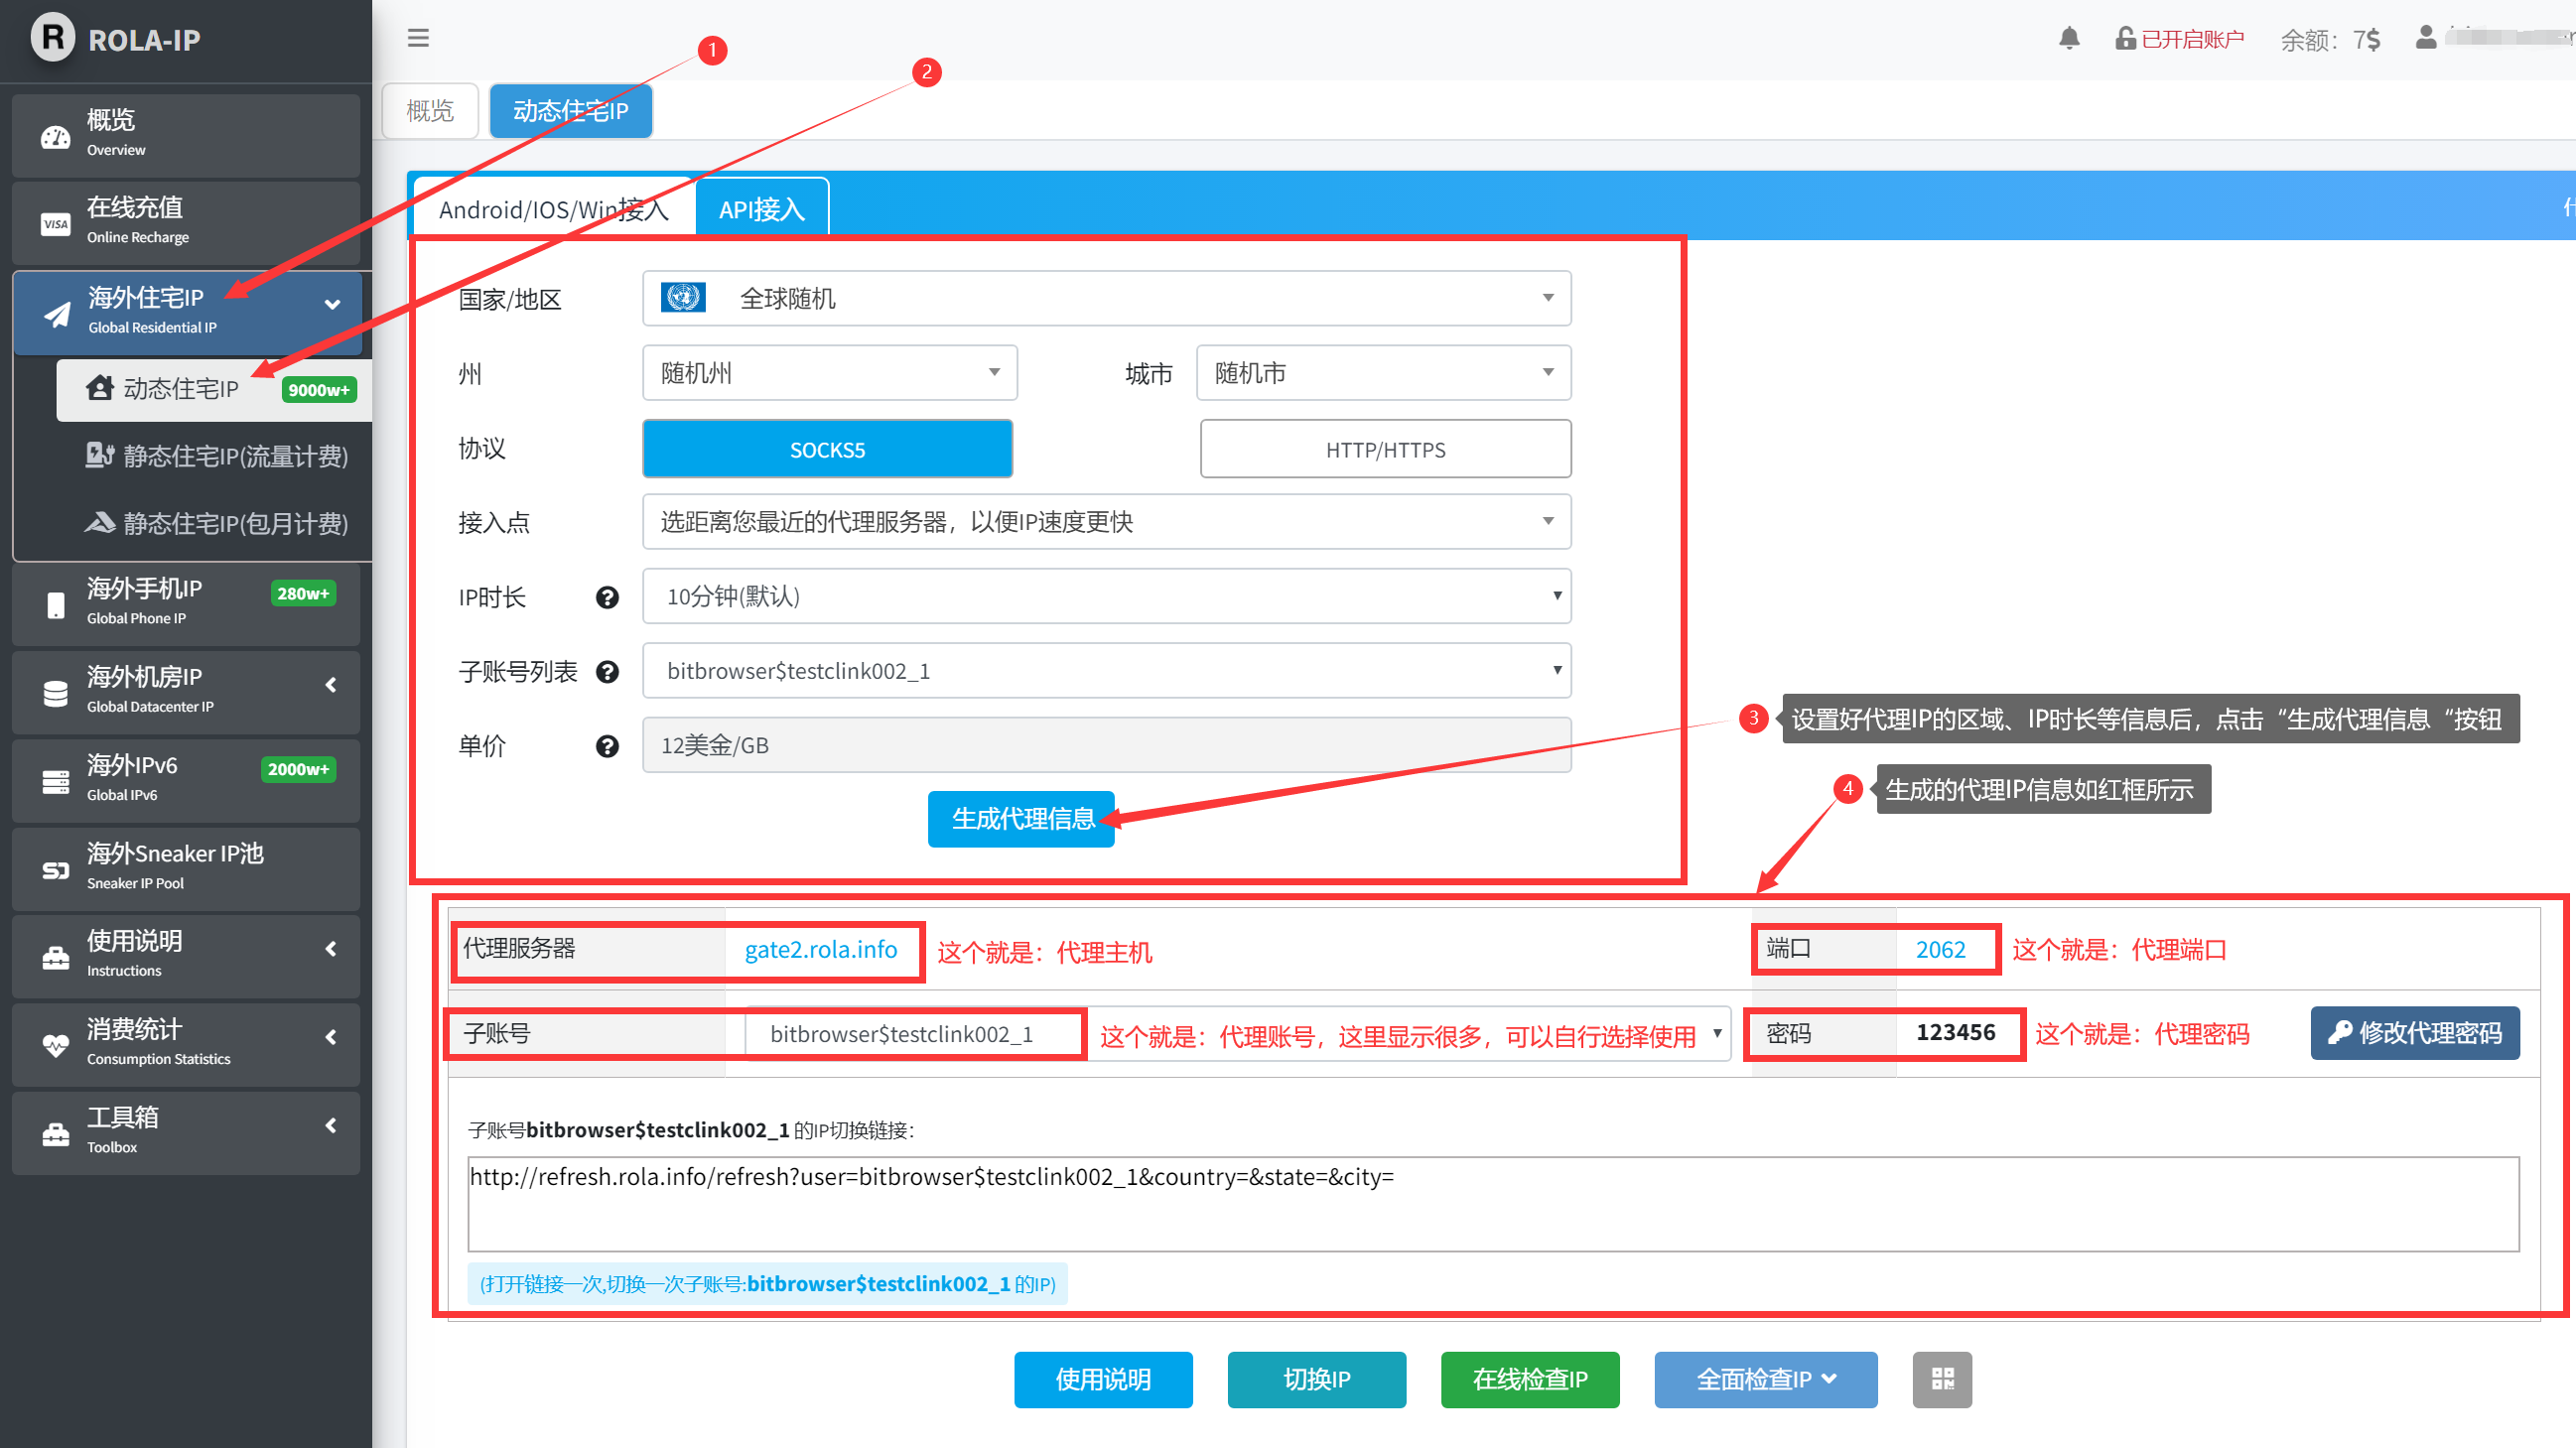Click the user profile avatar icon
Image resolution: width=2576 pixels, height=1448 pixels.
2425,38
